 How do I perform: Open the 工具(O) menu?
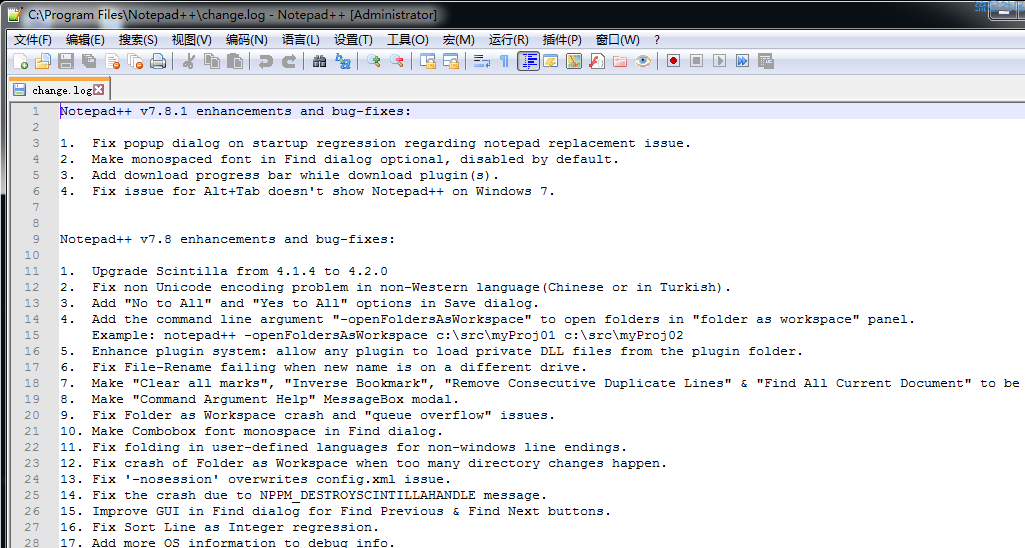pos(408,40)
